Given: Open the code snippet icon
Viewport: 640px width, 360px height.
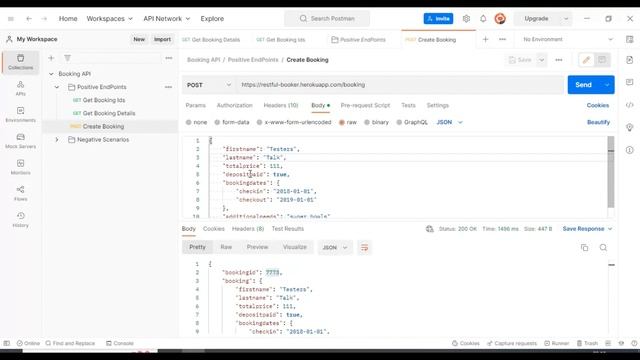Looking at the screenshot, I should 629,105.
